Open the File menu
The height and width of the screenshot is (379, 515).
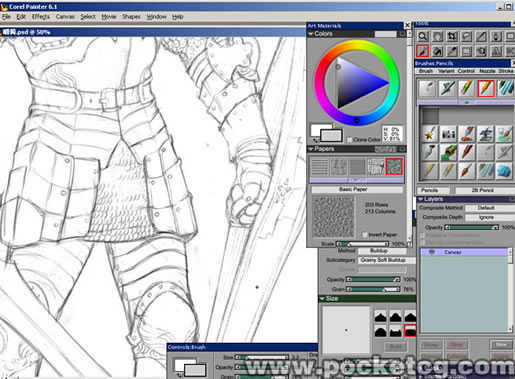click(6, 17)
